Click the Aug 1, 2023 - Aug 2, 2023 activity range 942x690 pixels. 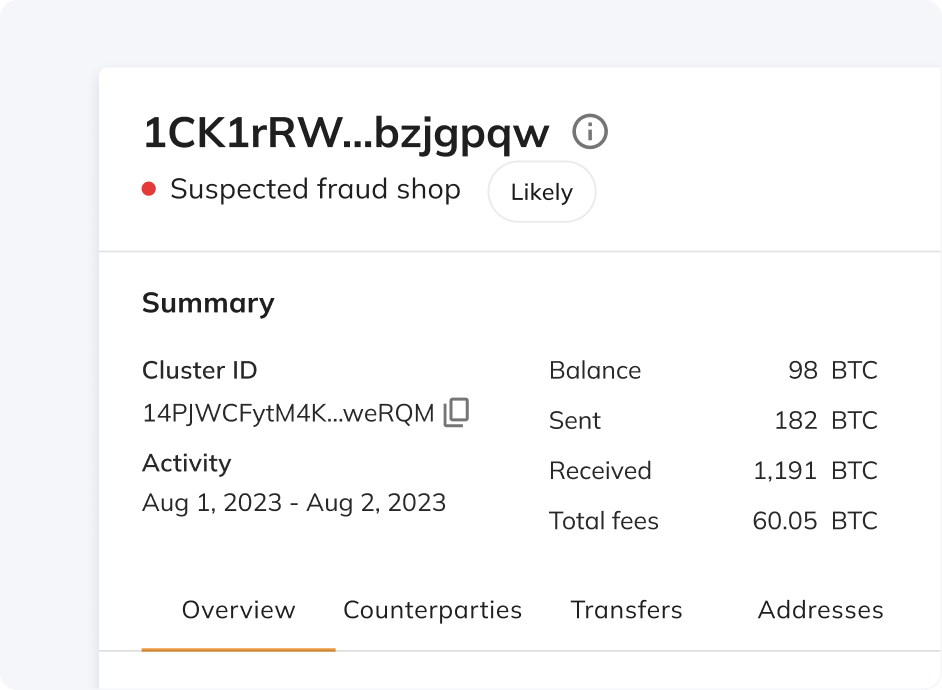click(x=294, y=502)
